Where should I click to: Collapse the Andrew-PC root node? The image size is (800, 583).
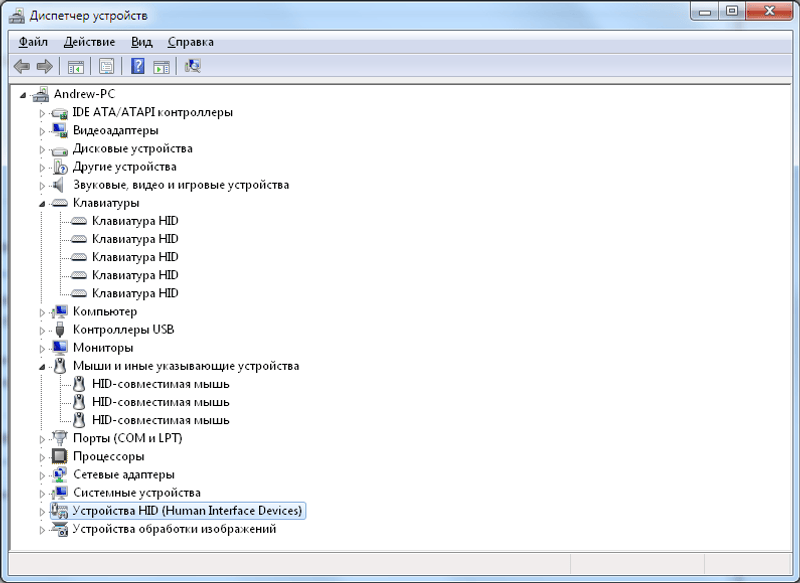[22, 95]
